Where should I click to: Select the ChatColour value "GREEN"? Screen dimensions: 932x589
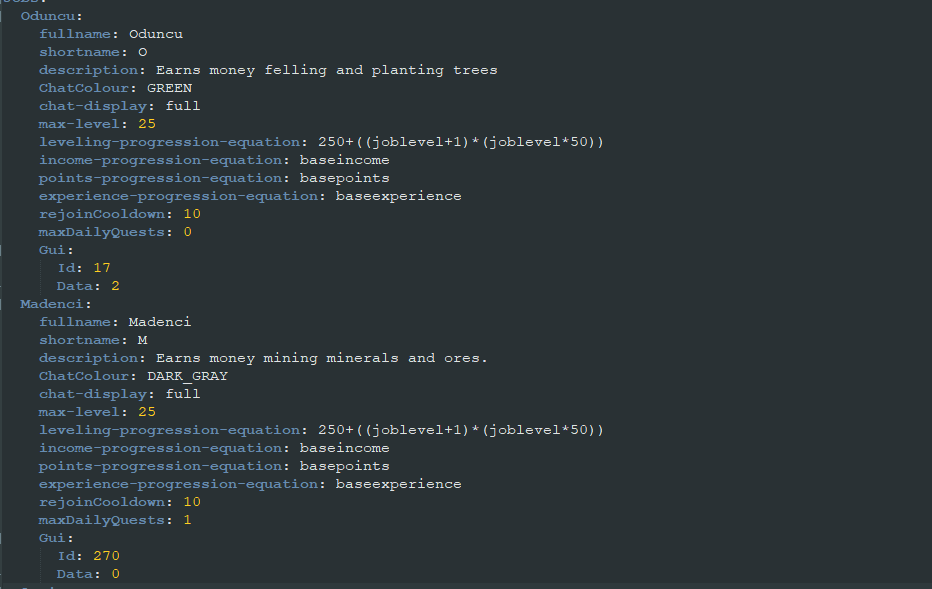point(169,88)
